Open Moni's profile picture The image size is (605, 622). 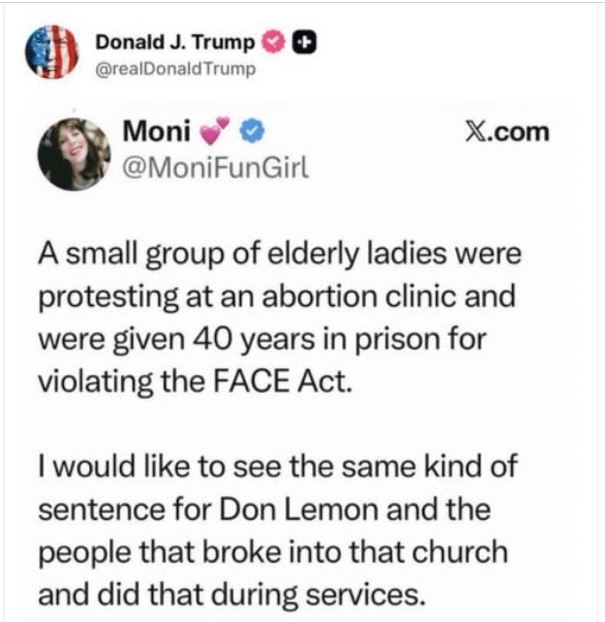point(73,153)
